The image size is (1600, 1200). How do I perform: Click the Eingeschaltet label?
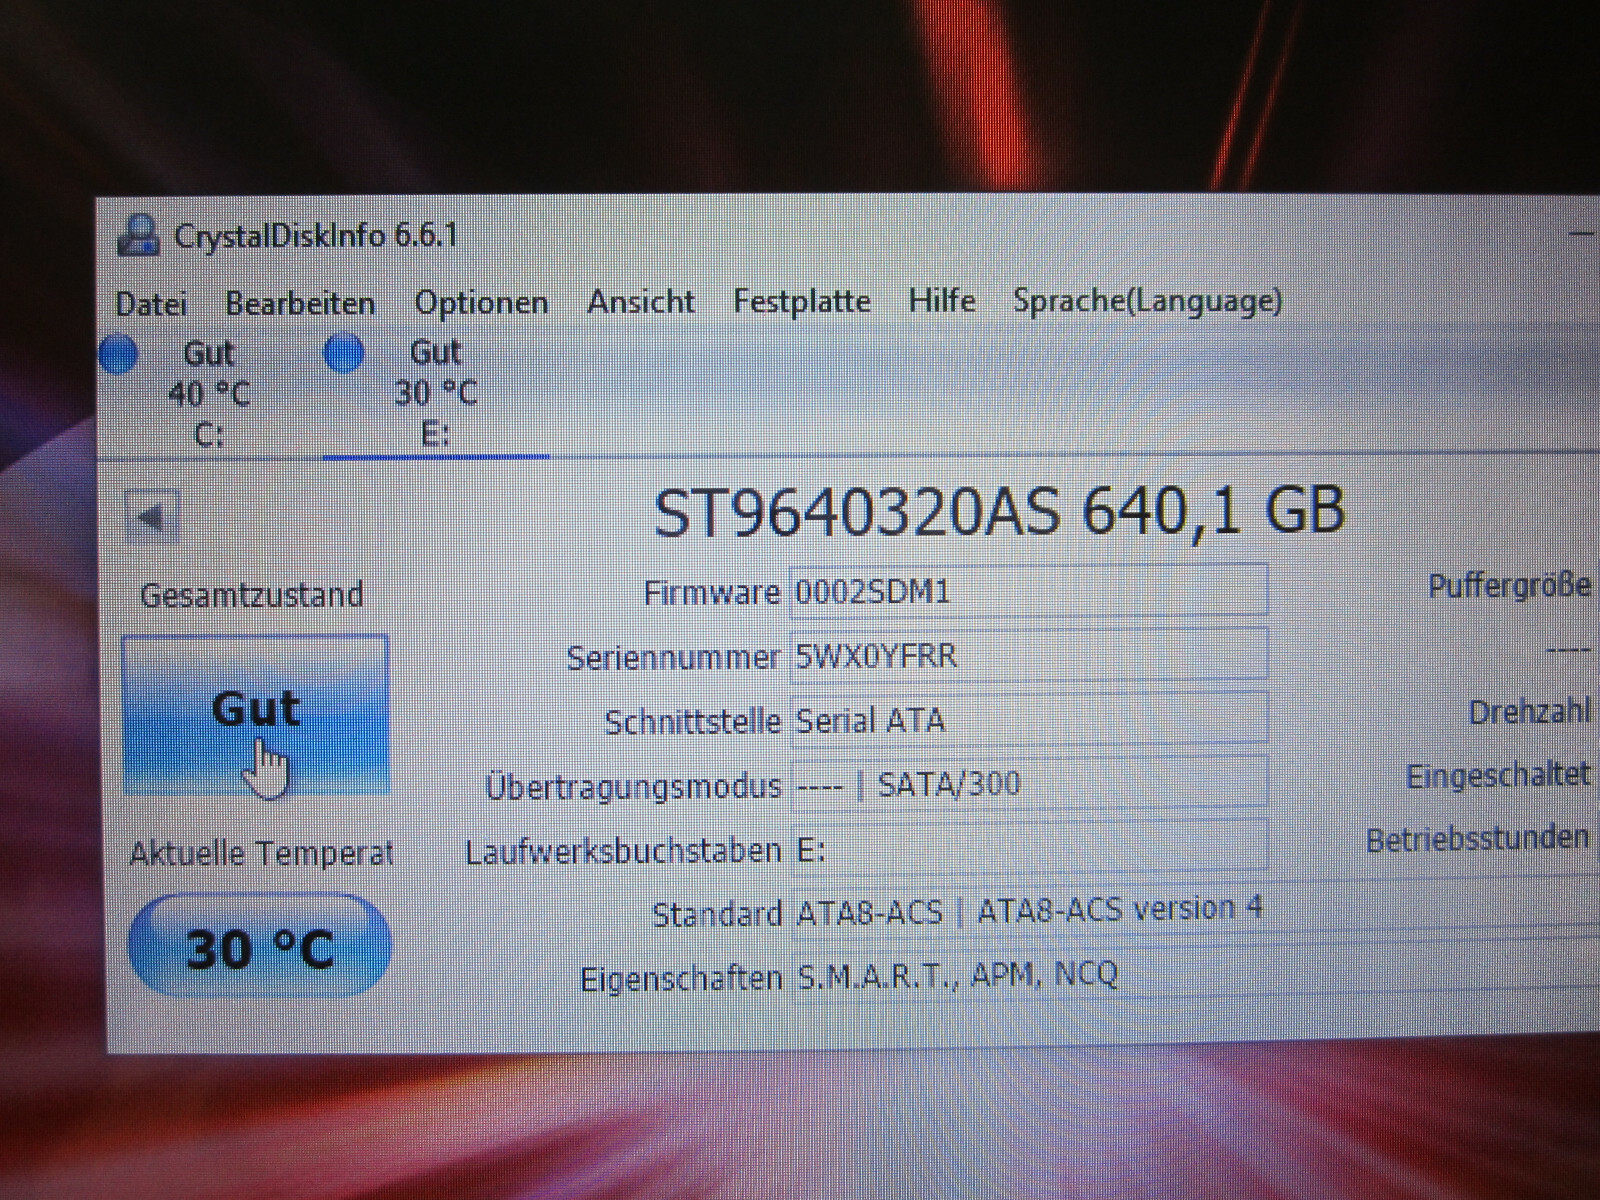pyautogui.click(x=1498, y=777)
